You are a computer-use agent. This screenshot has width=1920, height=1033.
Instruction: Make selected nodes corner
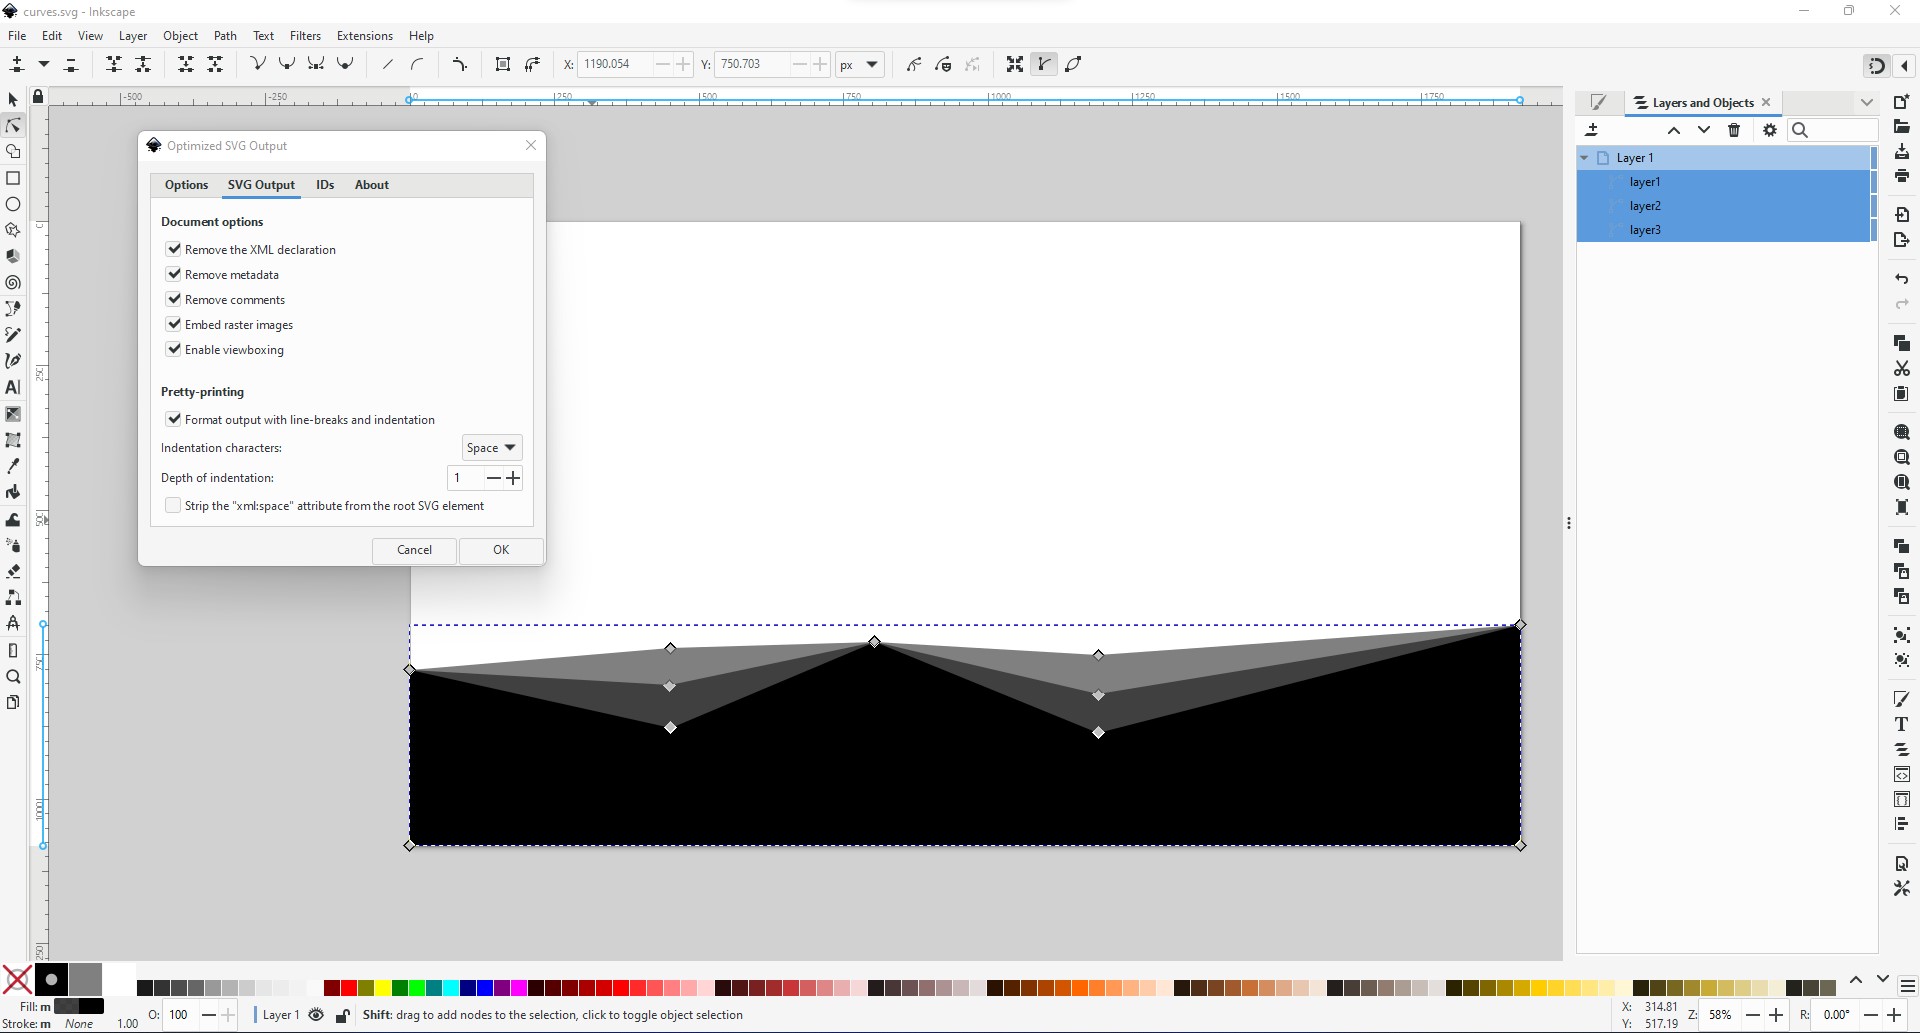click(x=258, y=64)
